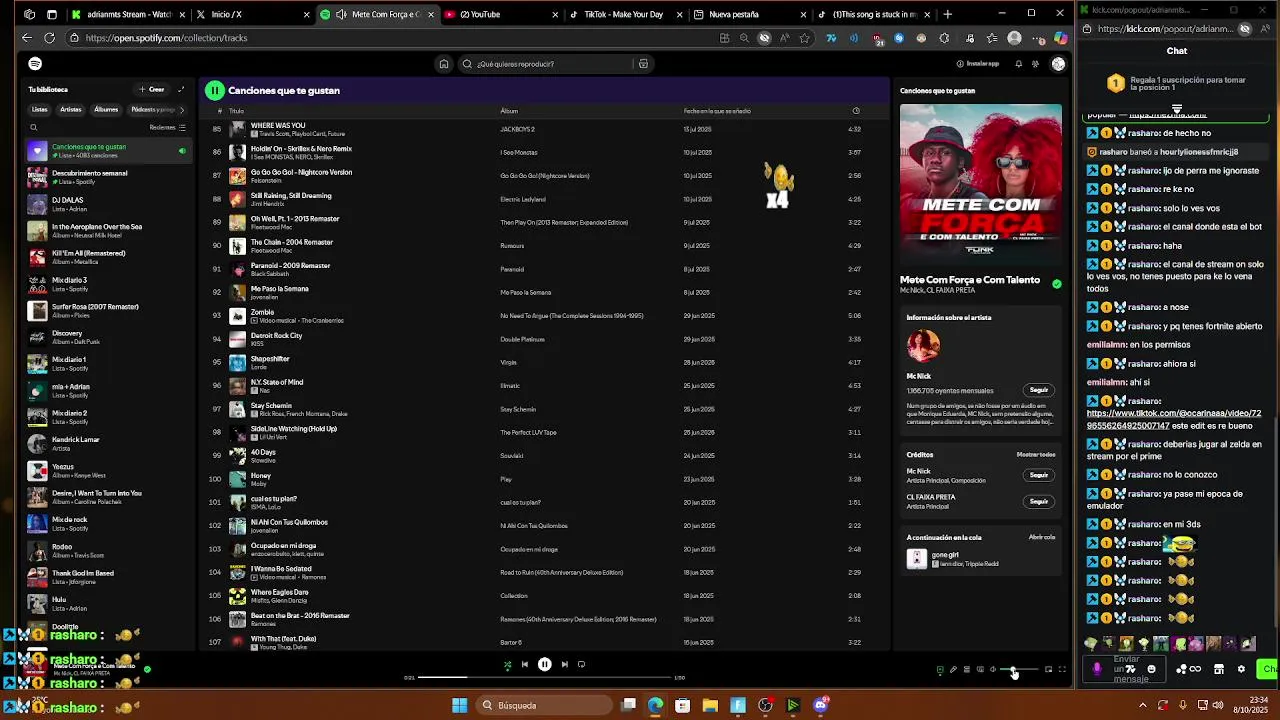1280x720 pixels.
Task: Click the green saved checkmark beside Mete Com Força
Action: pyautogui.click(x=1056, y=283)
